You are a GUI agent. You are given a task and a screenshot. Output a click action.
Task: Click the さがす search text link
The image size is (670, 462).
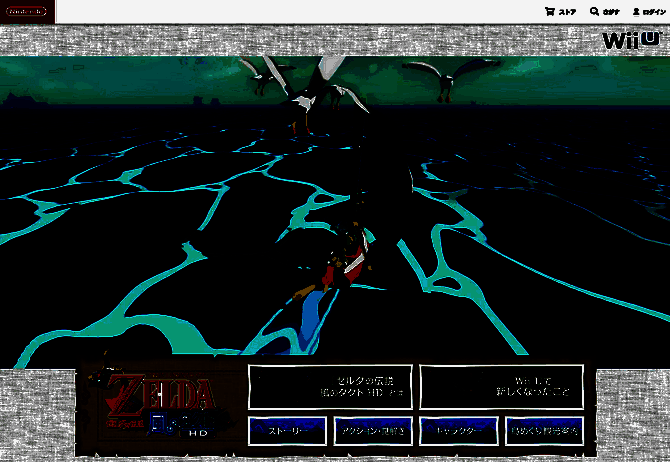[611, 12]
